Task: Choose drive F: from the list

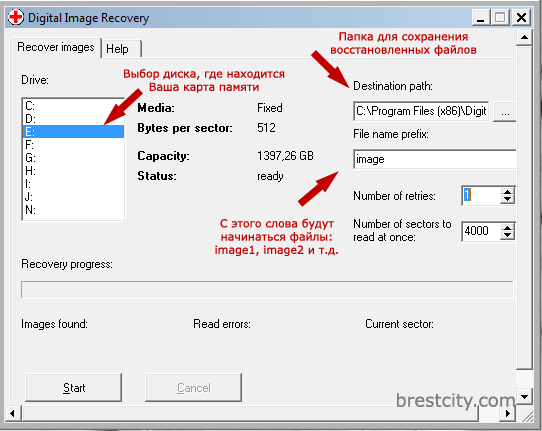Action: coord(73,145)
